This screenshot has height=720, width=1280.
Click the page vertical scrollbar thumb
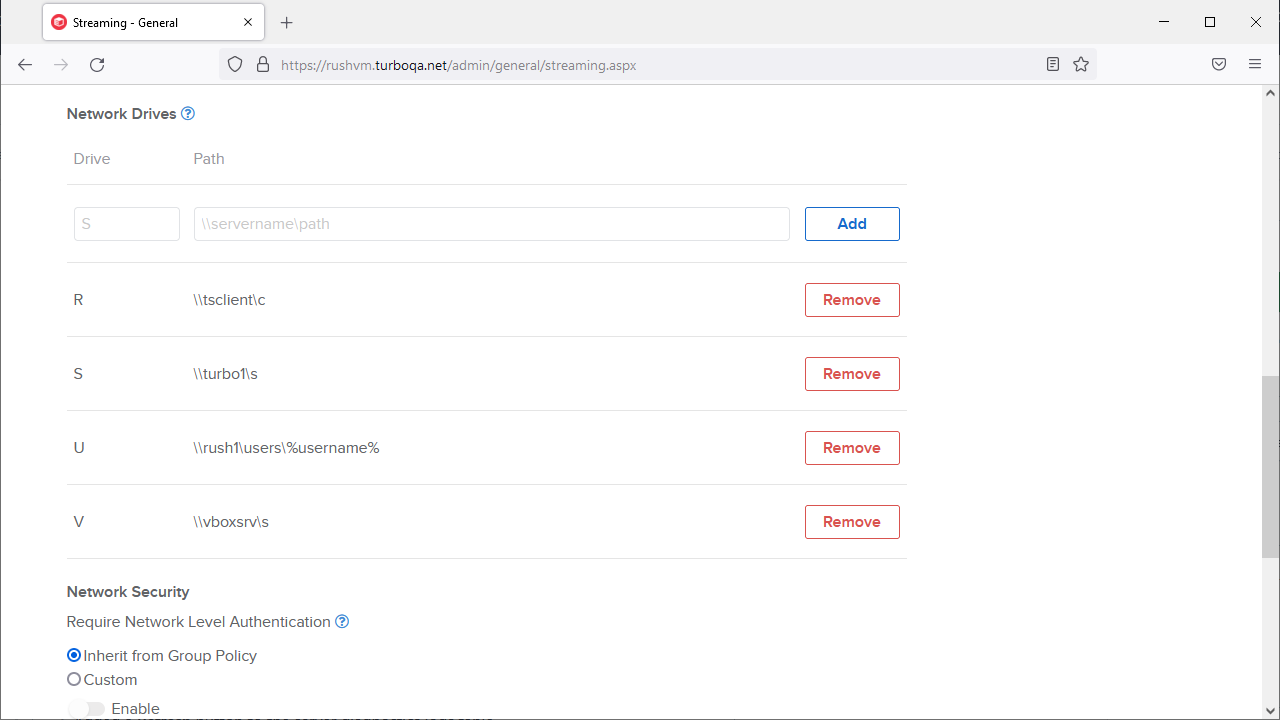click(1270, 466)
